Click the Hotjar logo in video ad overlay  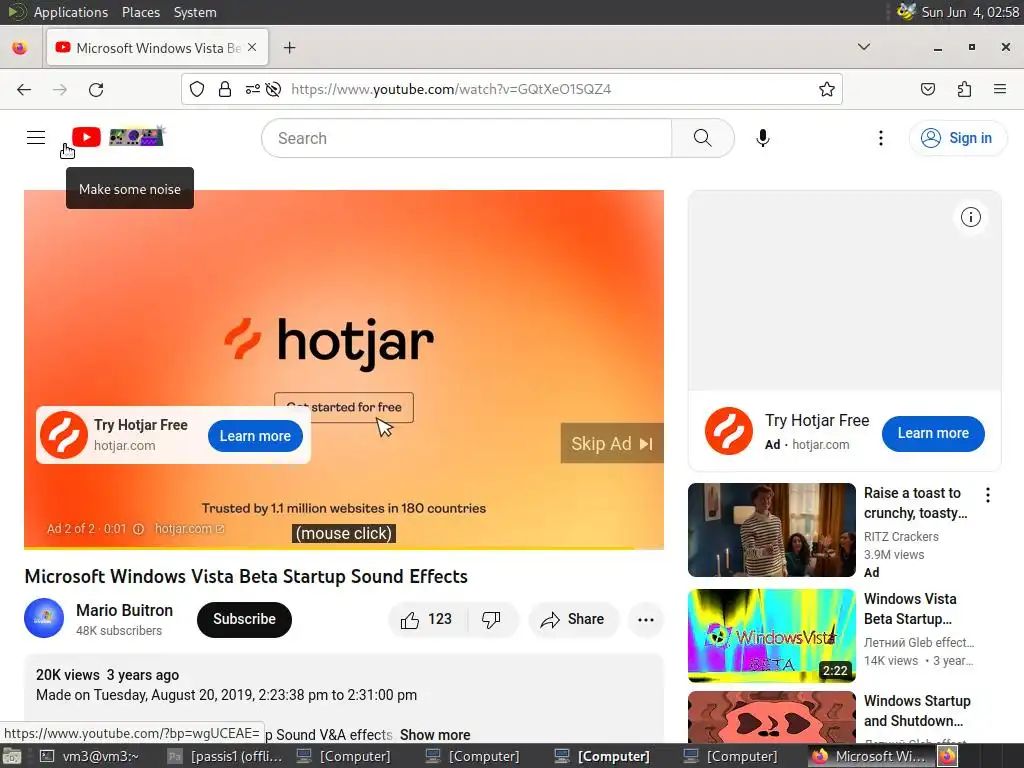[64, 435]
